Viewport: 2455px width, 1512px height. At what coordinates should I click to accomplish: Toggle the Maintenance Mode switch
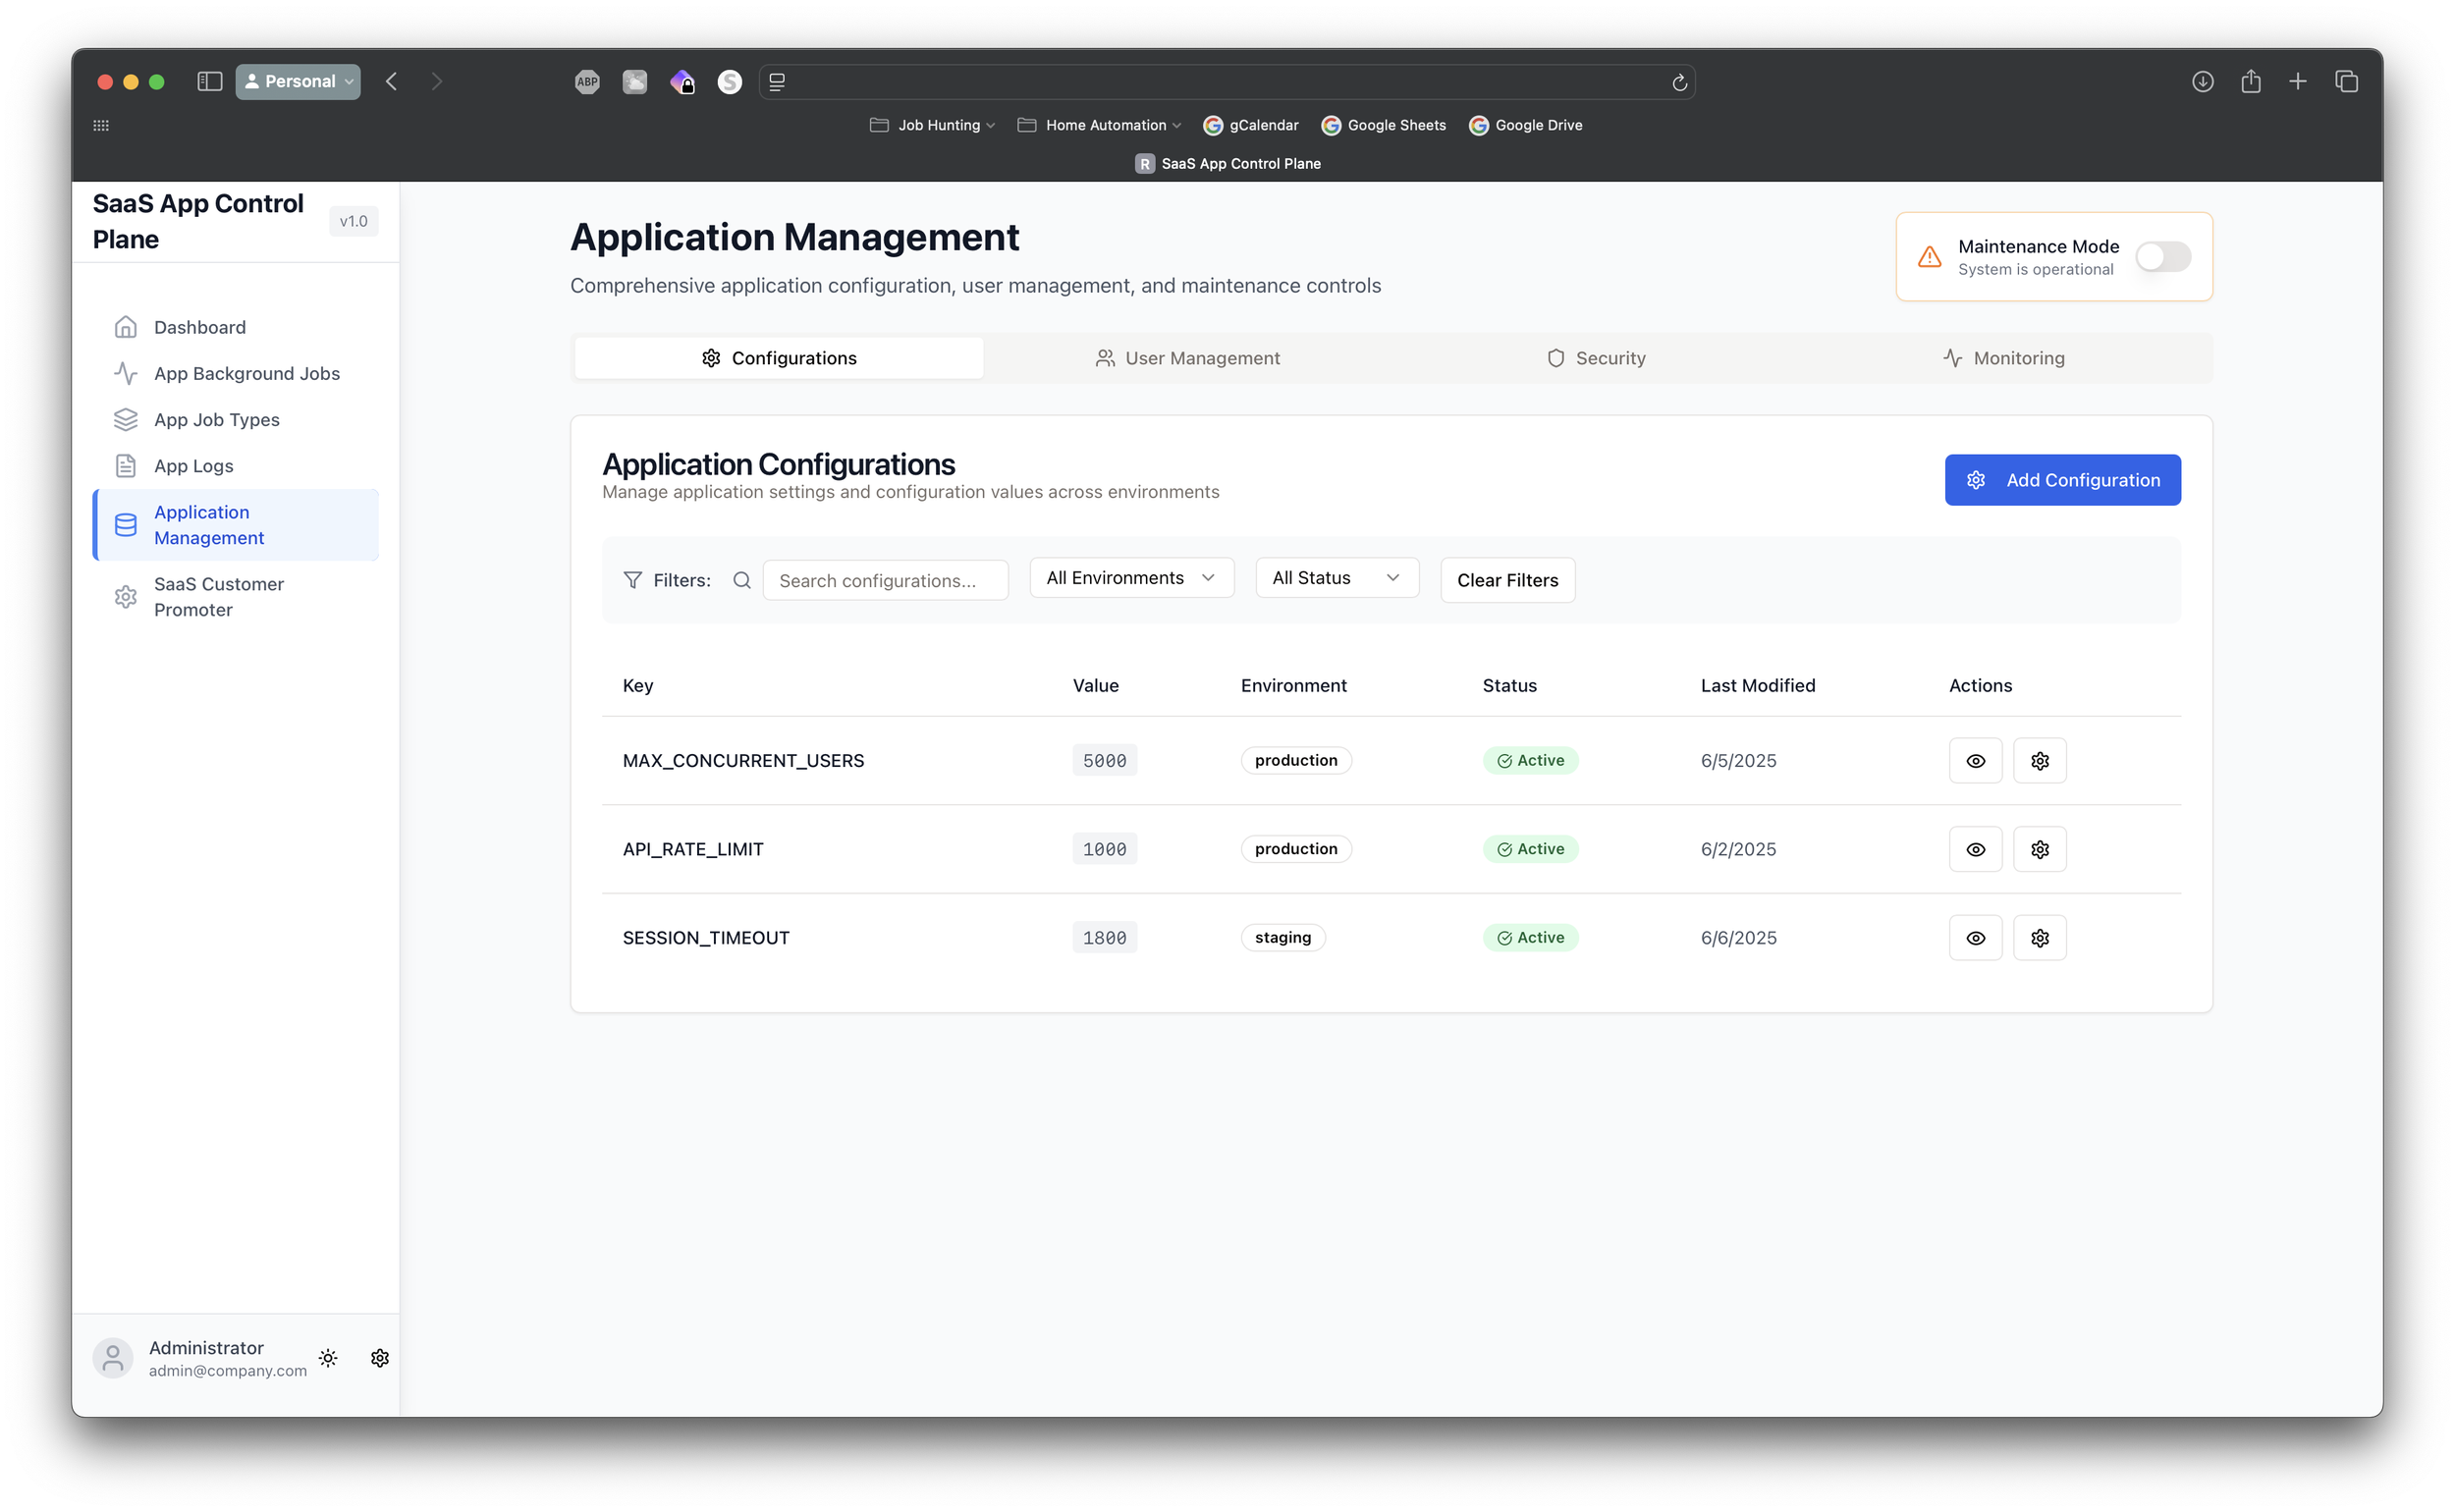point(2162,257)
